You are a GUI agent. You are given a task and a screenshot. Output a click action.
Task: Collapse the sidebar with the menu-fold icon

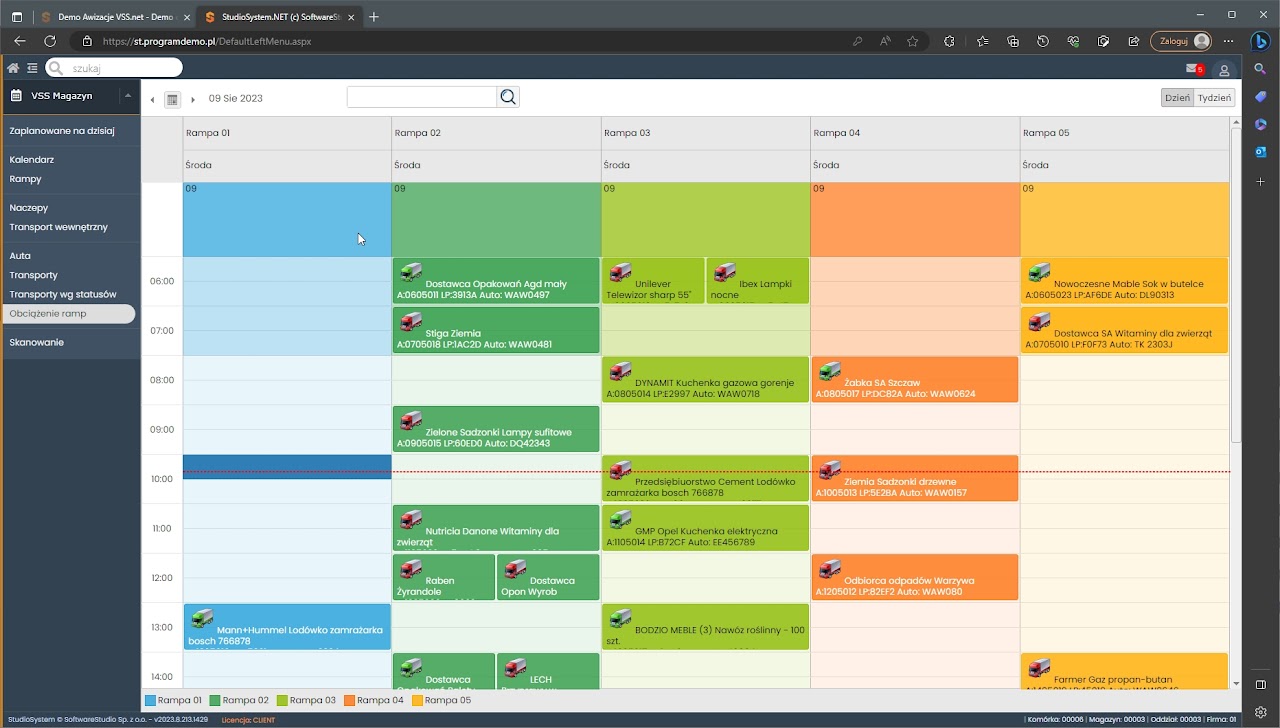(x=32, y=68)
